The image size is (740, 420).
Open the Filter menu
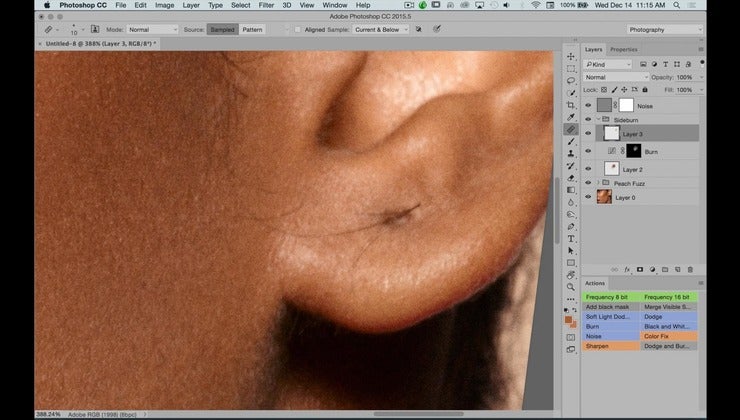click(266, 5)
